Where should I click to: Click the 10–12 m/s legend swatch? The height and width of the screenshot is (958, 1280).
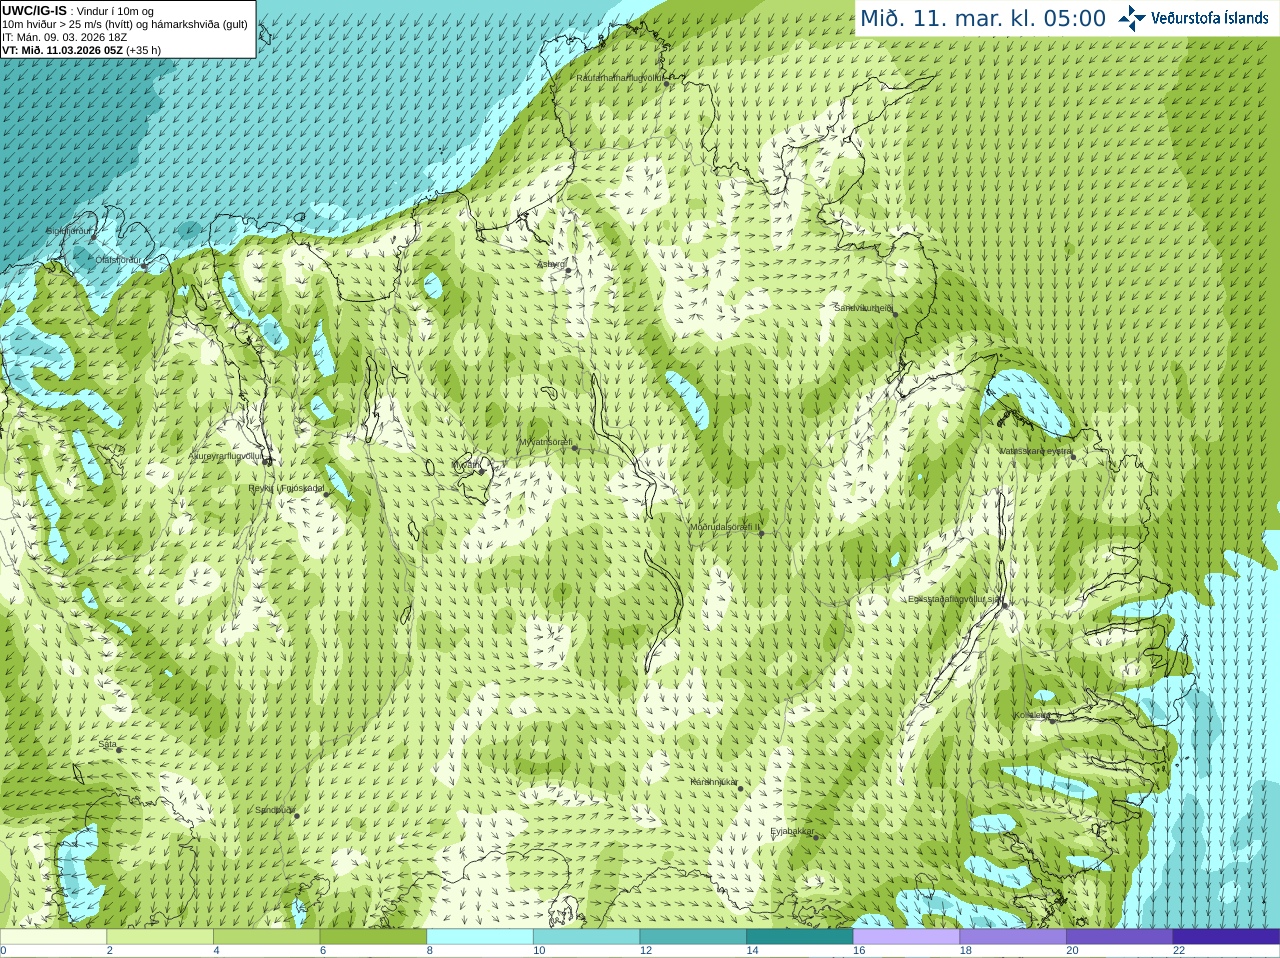(586, 937)
